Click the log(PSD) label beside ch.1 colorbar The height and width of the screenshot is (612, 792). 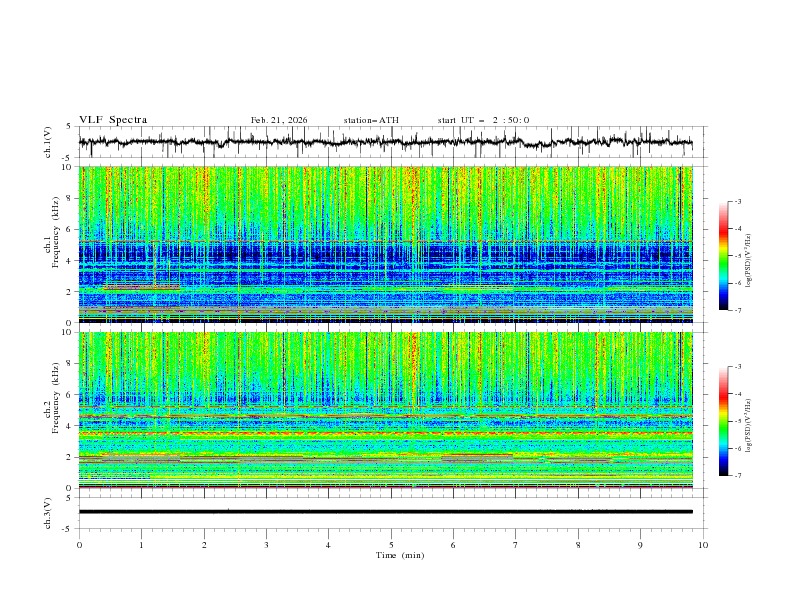coord(748,261)
